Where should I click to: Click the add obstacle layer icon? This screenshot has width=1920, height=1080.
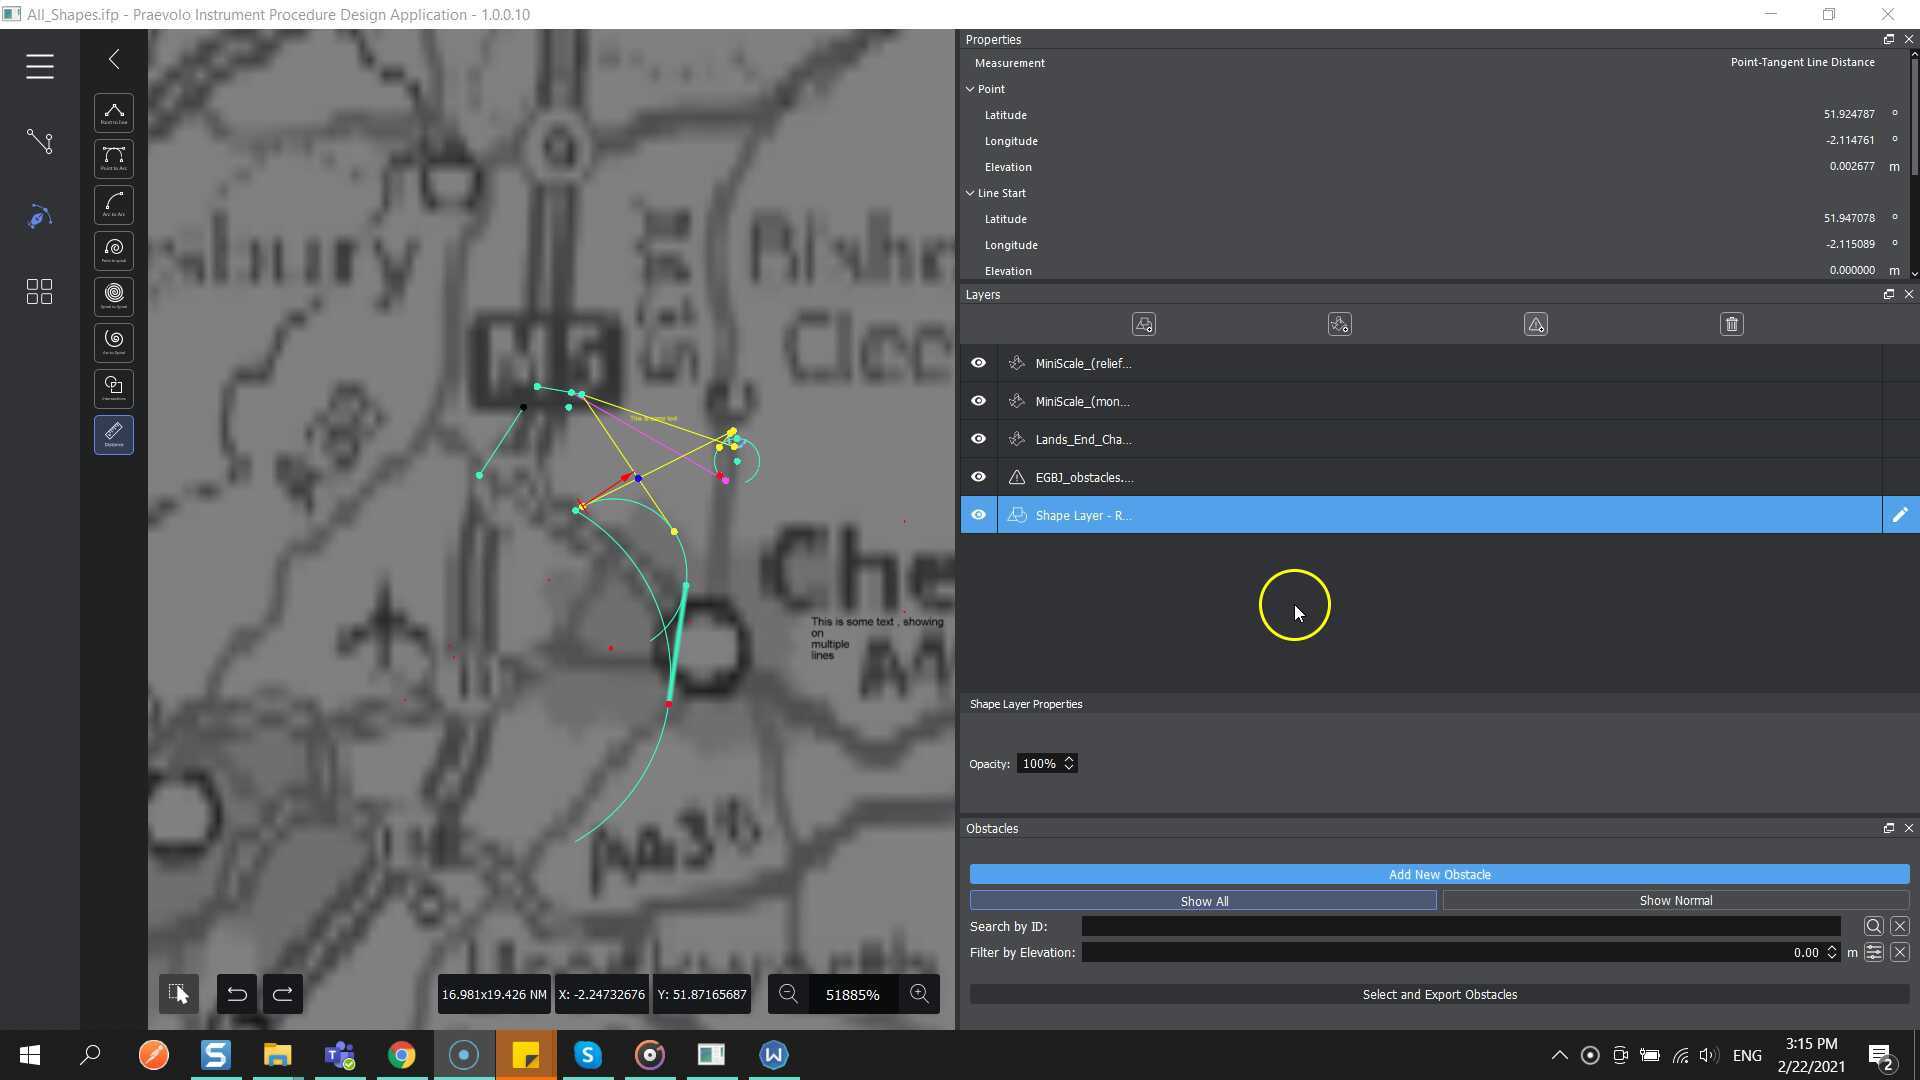tap(1536, 324)
